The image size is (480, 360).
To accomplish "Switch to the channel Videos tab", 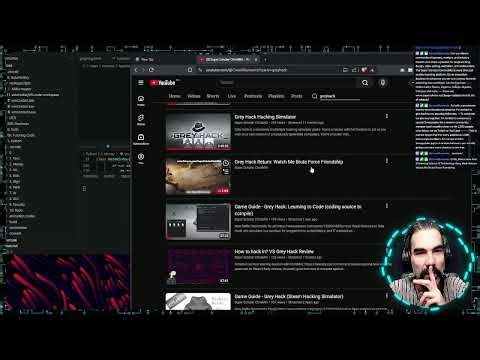I will 194,96.
